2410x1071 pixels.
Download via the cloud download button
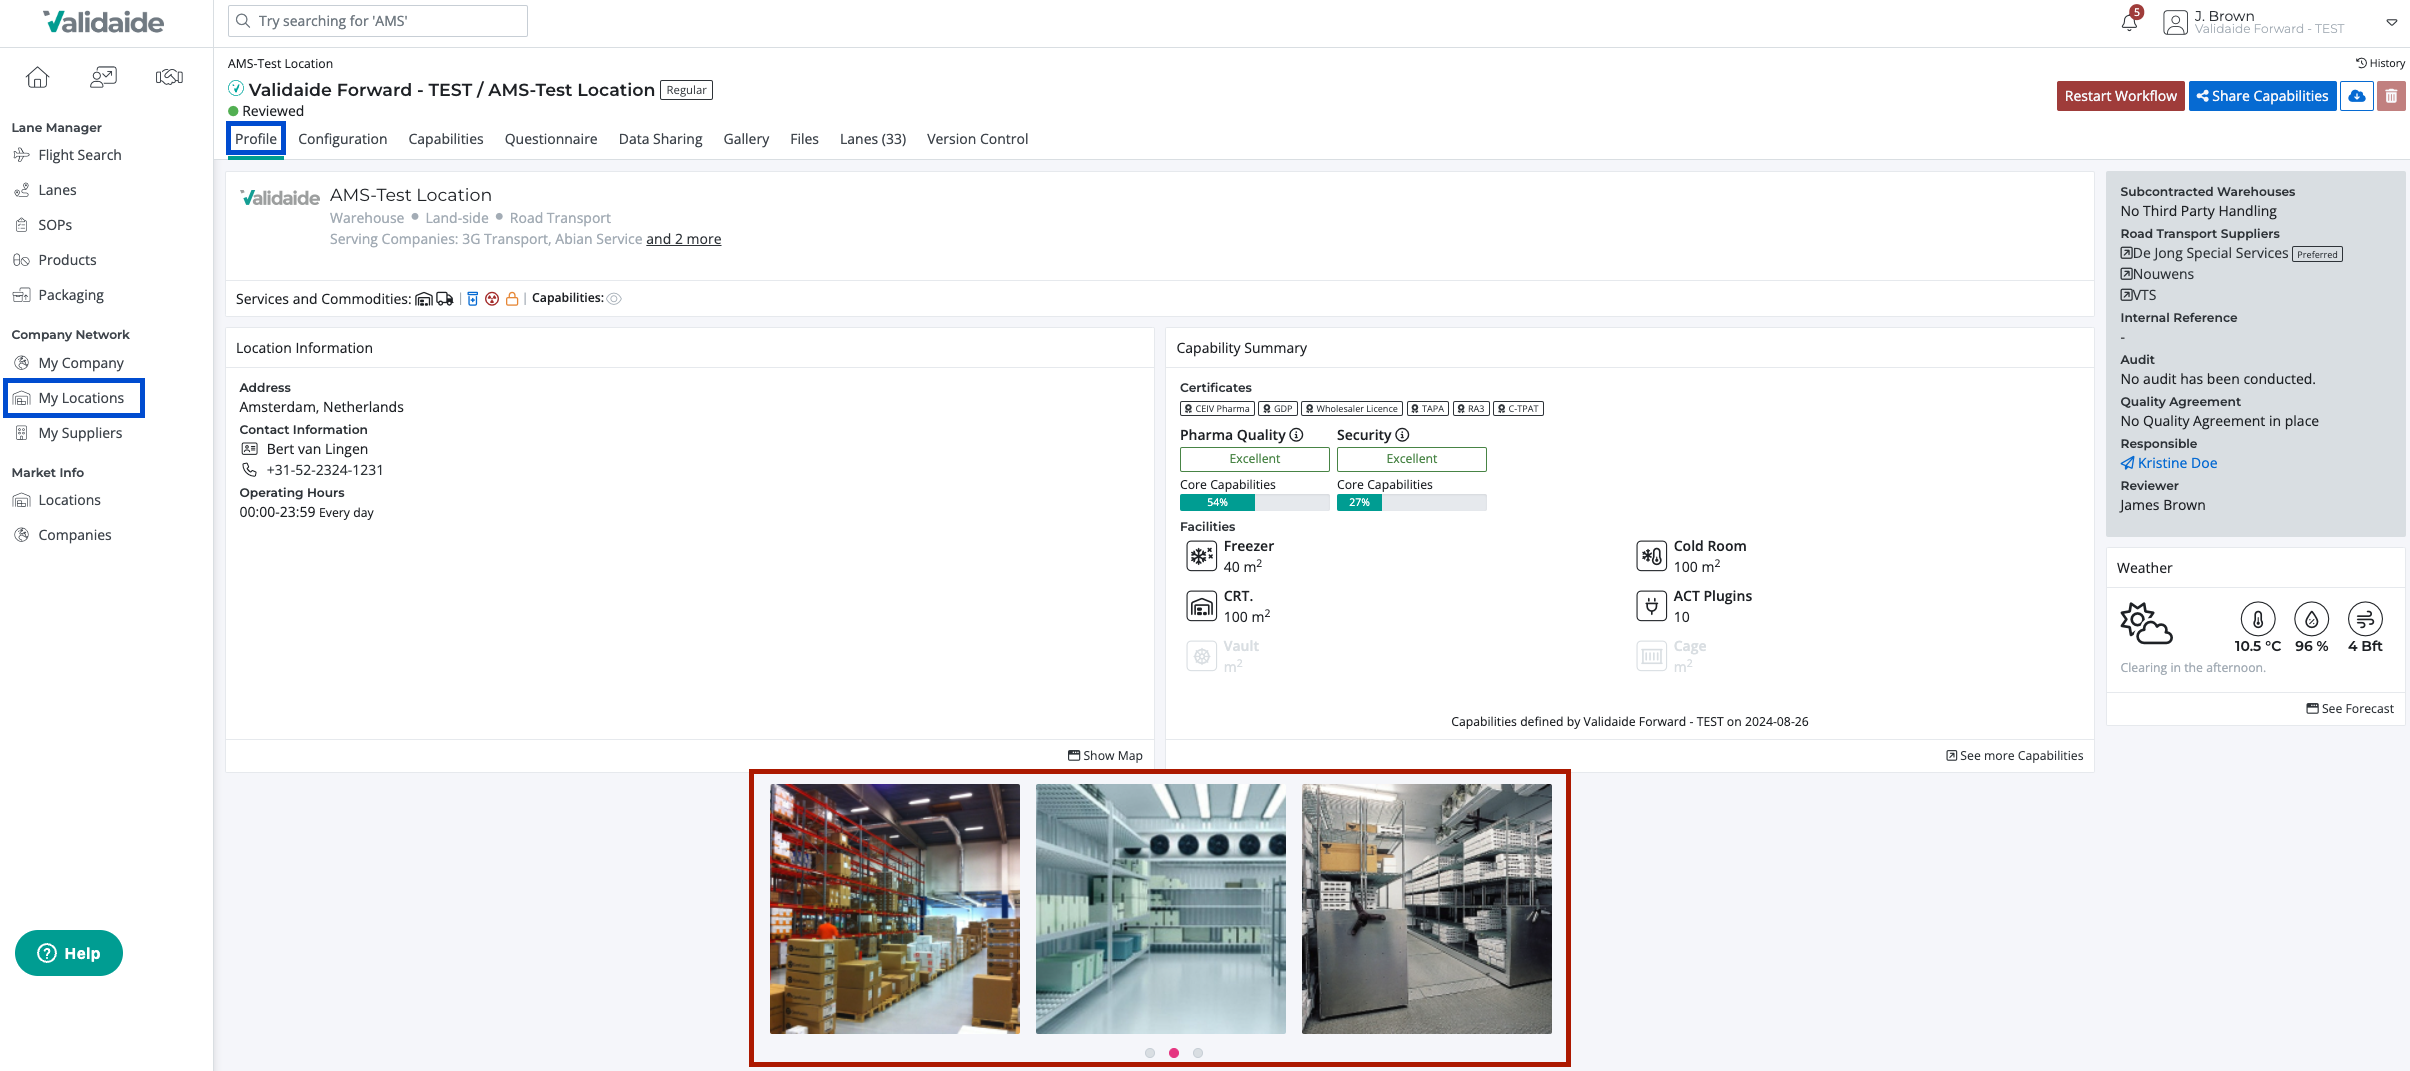click(x=2357, y=96)
